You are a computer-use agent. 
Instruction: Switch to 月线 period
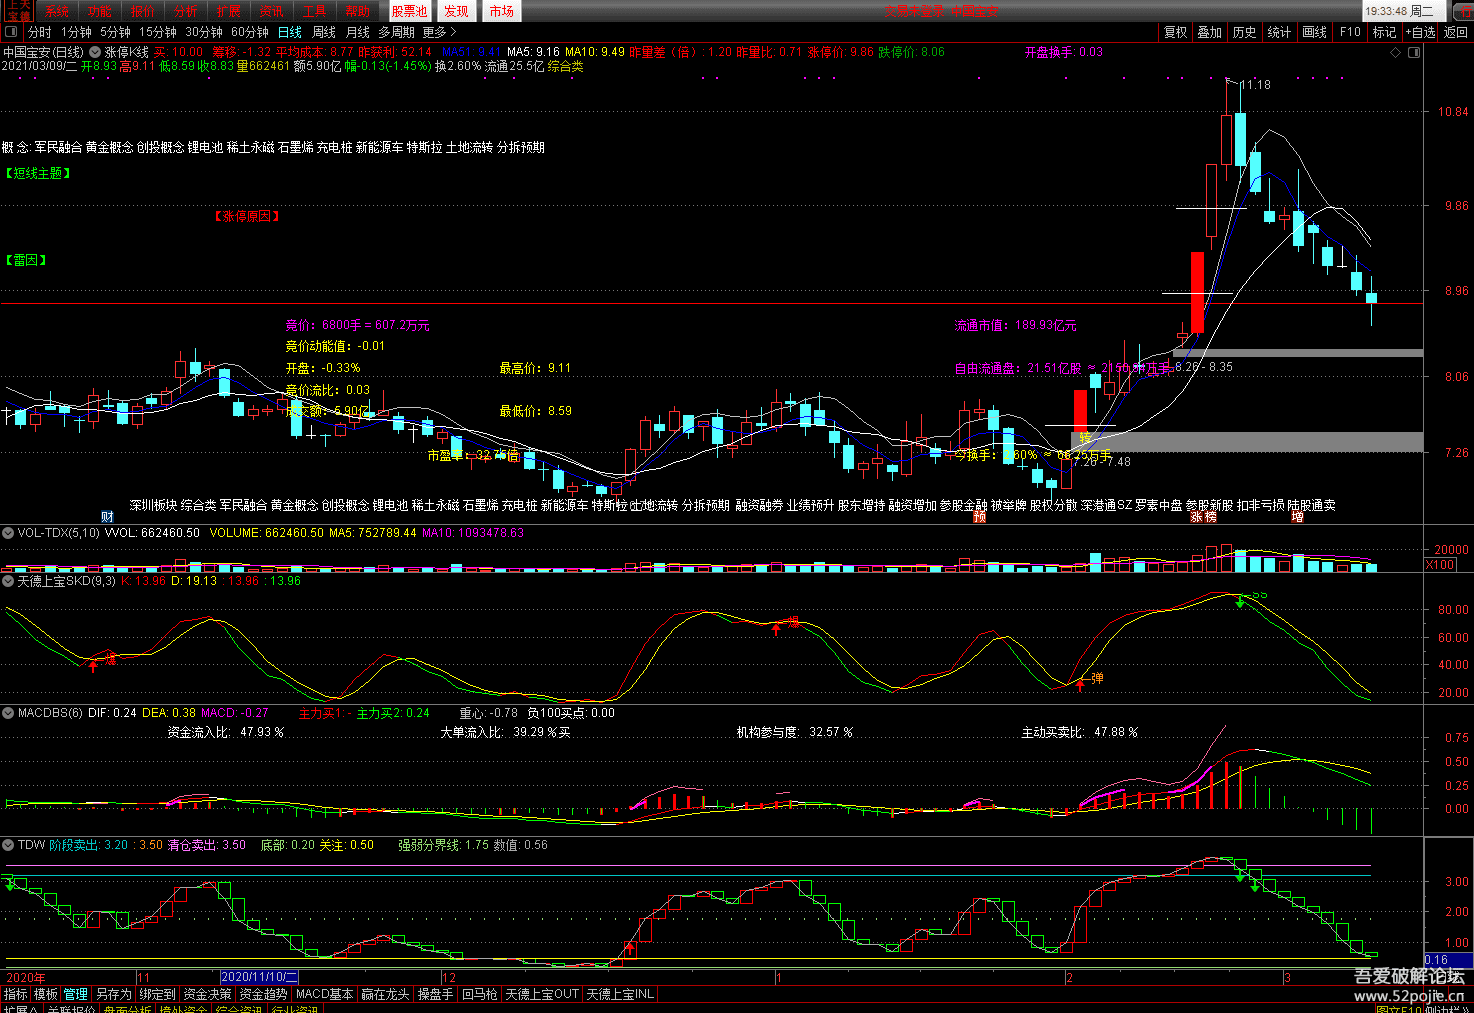[x=358, y=32]
